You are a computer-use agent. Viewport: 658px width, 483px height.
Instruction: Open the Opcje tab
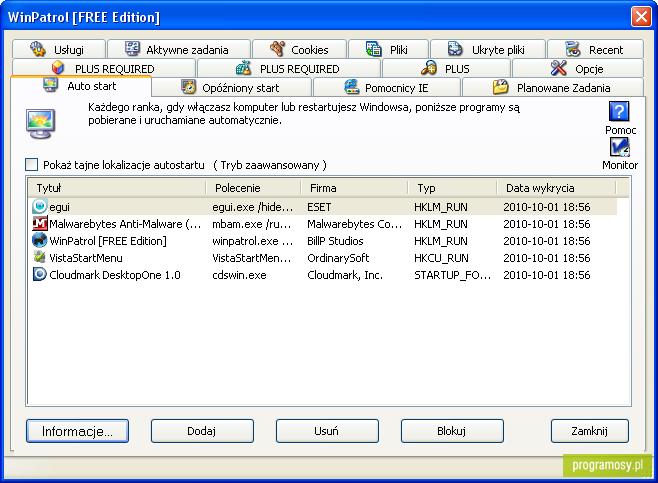point(578,68)
